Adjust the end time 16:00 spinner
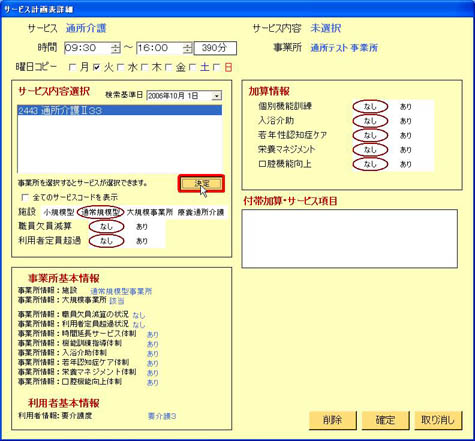The width and height of the screenshot is (475, 441). coord(187,48)
